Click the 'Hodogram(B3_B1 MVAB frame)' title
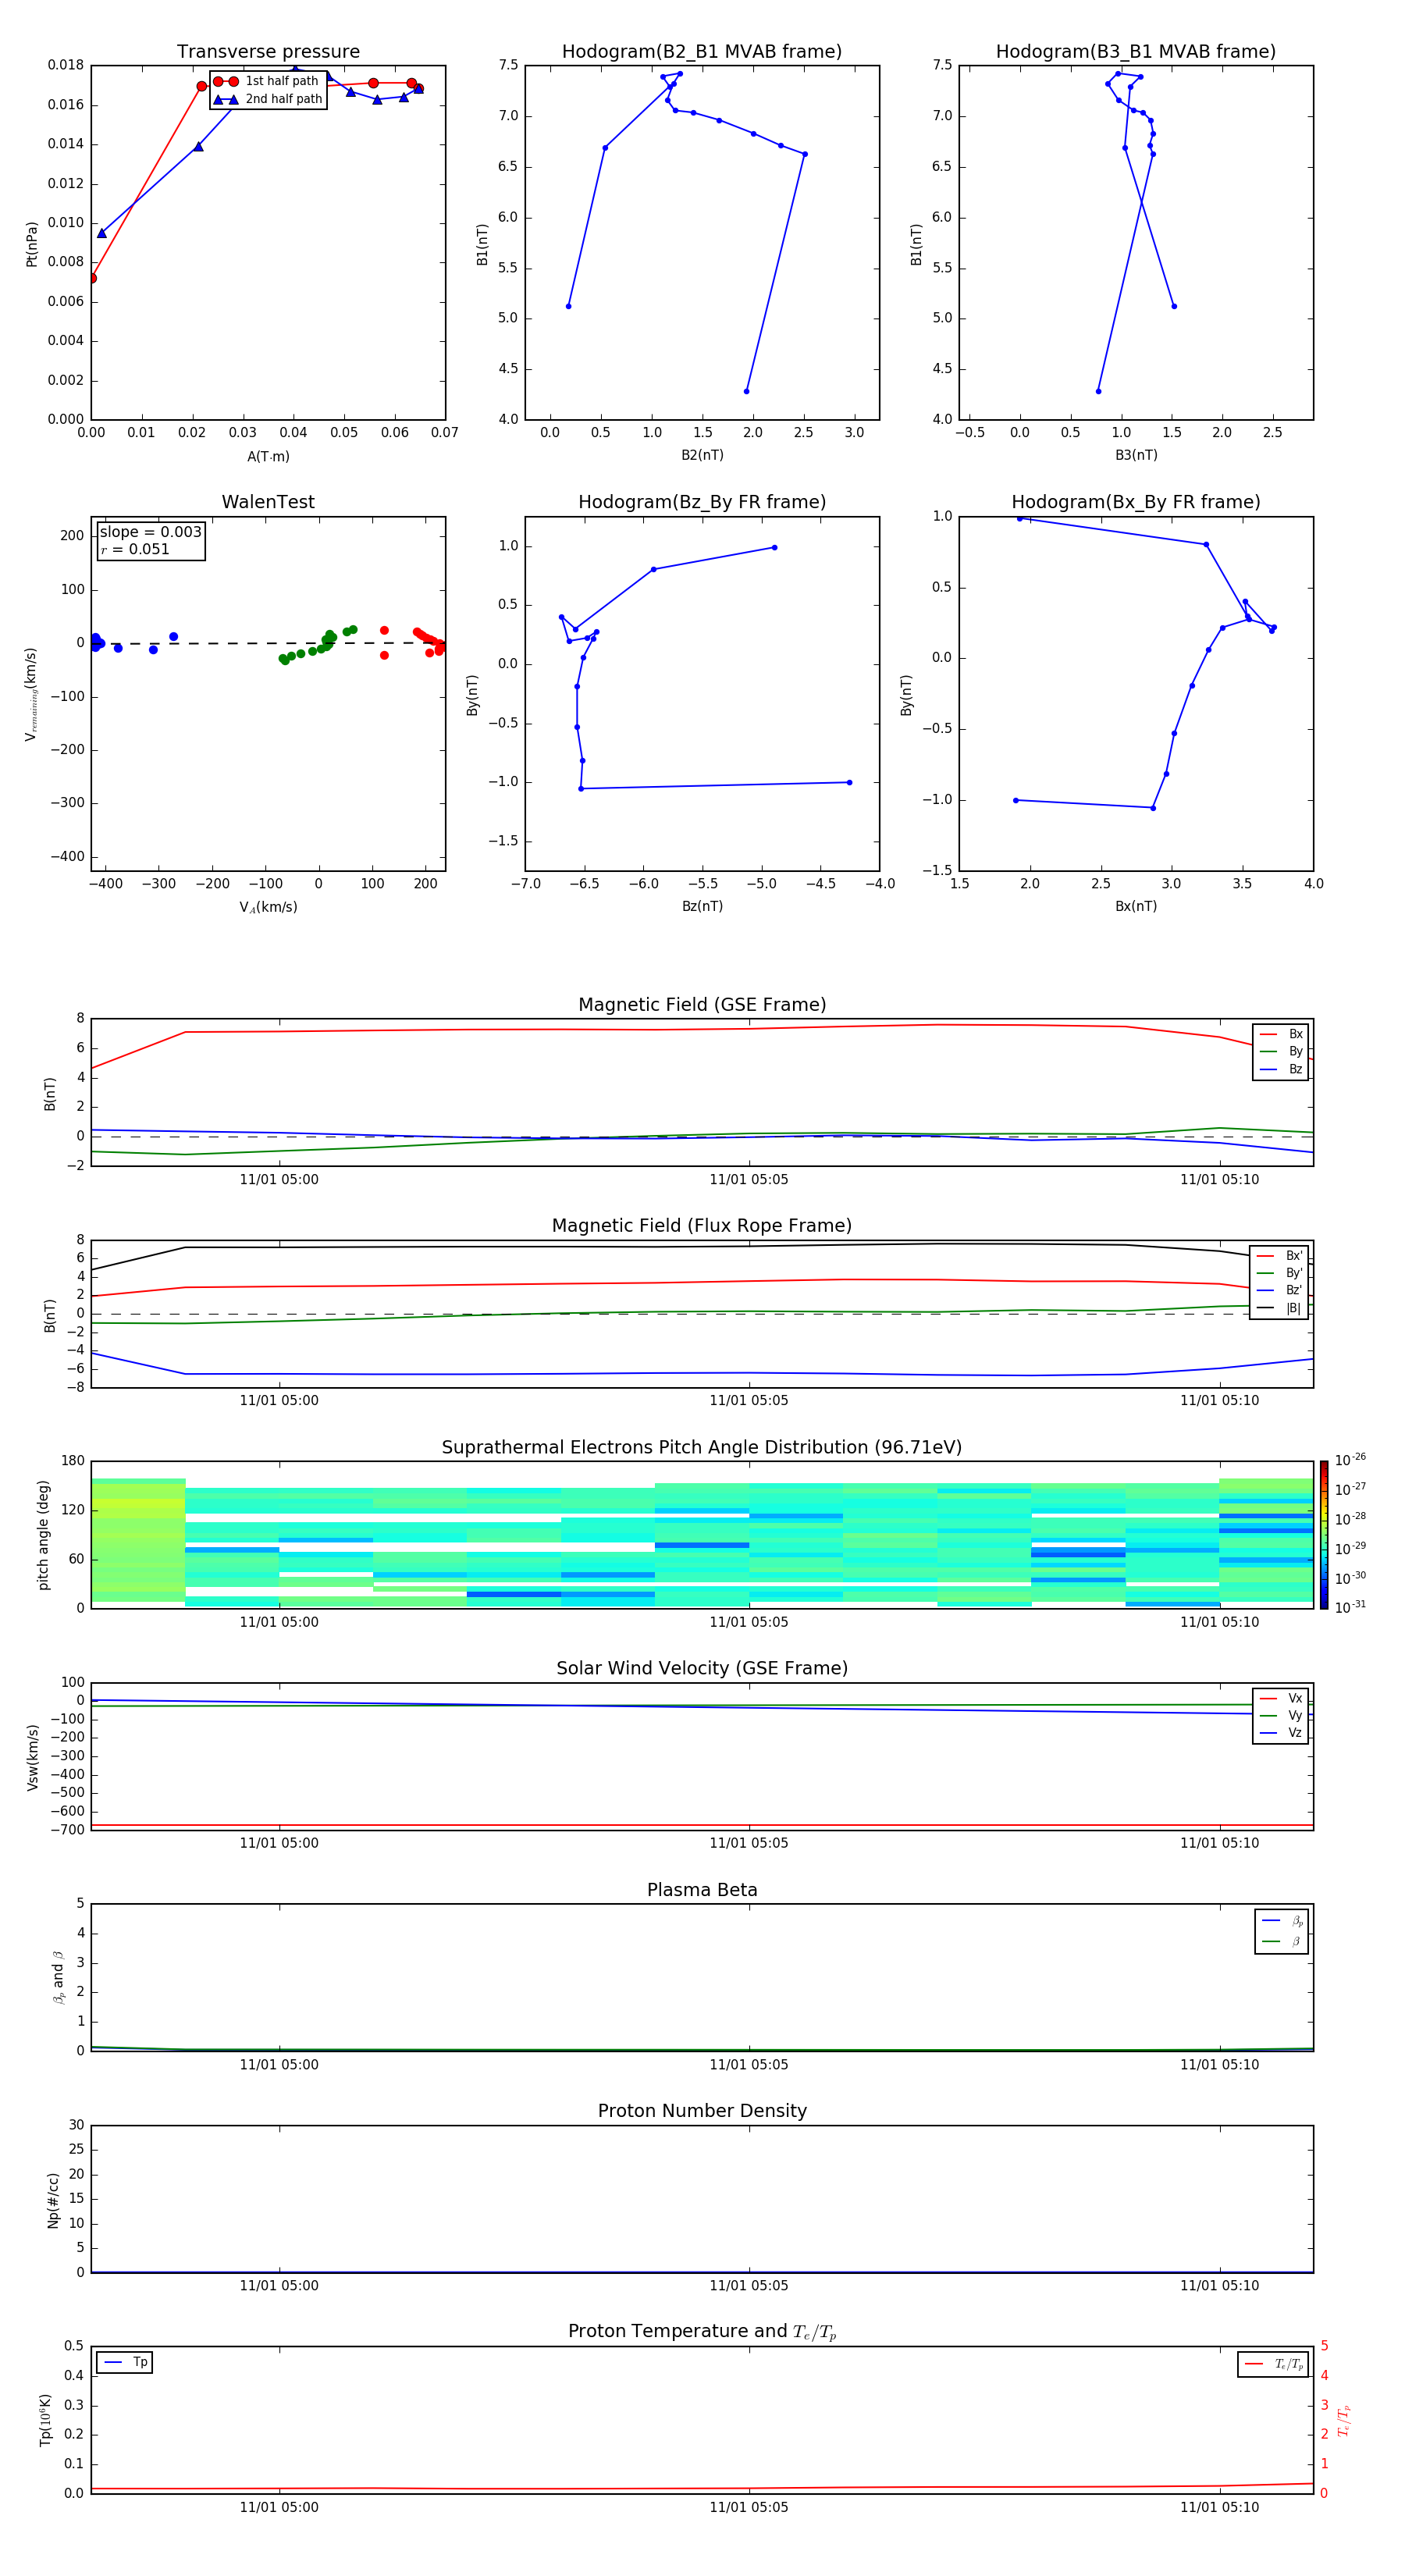Image resolution: width=1405 pixels, height=2576 pixels. click(x=1136, y=52)
